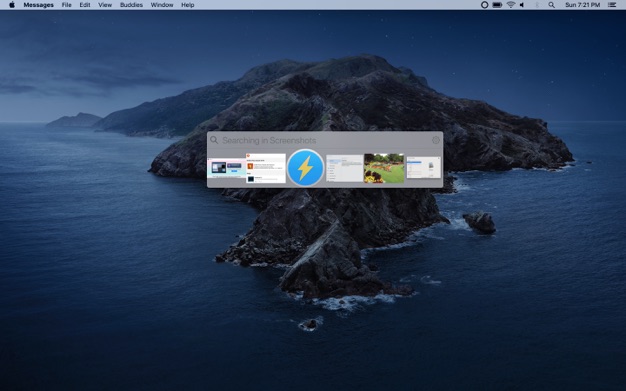
Task: Open the Bluetooth status icon
Action: tap(537, 5)
